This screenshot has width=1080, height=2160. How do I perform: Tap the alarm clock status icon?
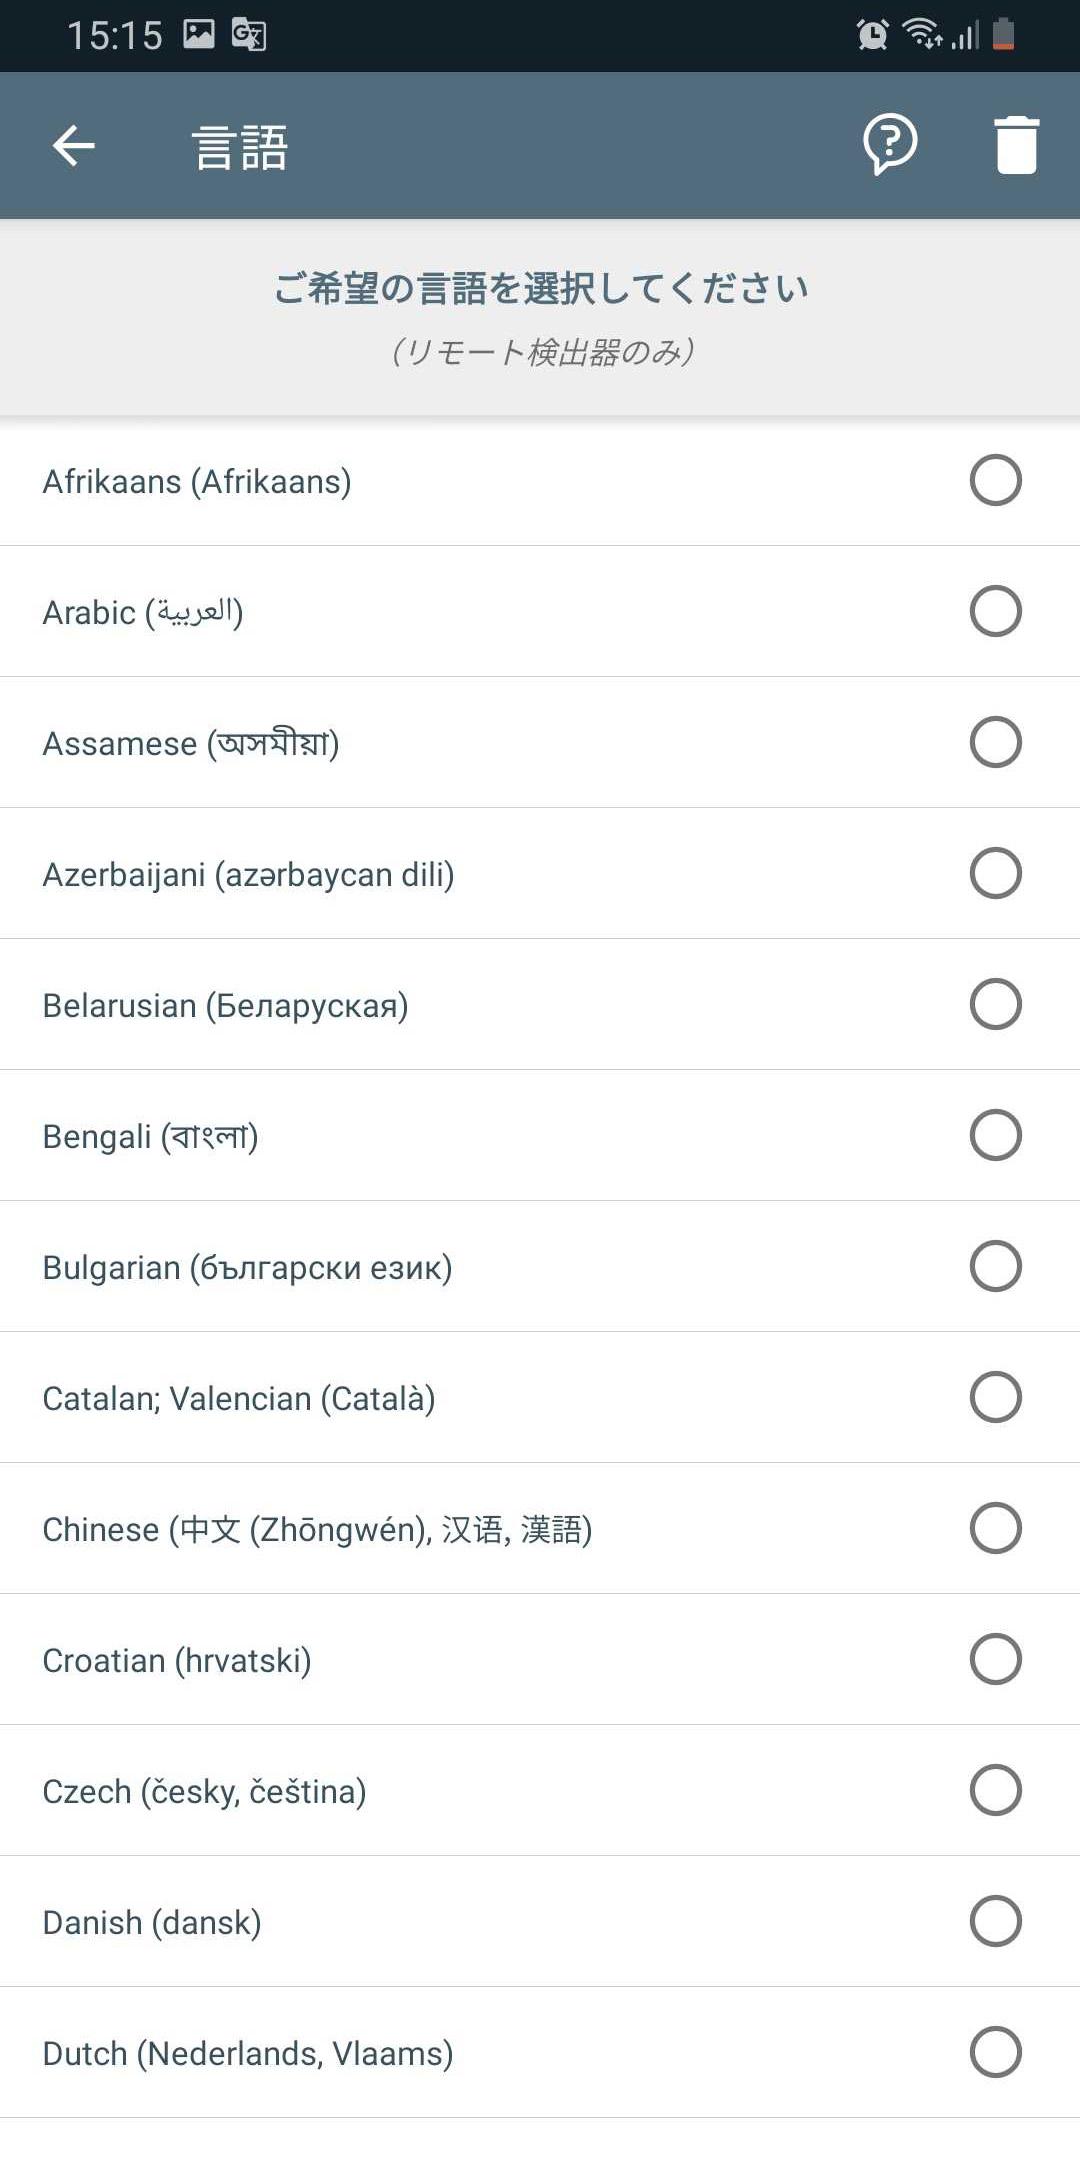point(872,34)
